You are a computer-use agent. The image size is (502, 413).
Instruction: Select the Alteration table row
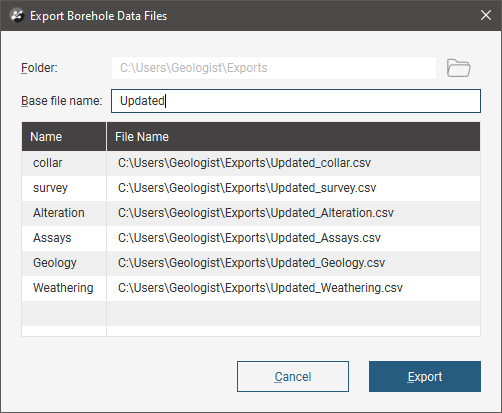coord(251,213)
